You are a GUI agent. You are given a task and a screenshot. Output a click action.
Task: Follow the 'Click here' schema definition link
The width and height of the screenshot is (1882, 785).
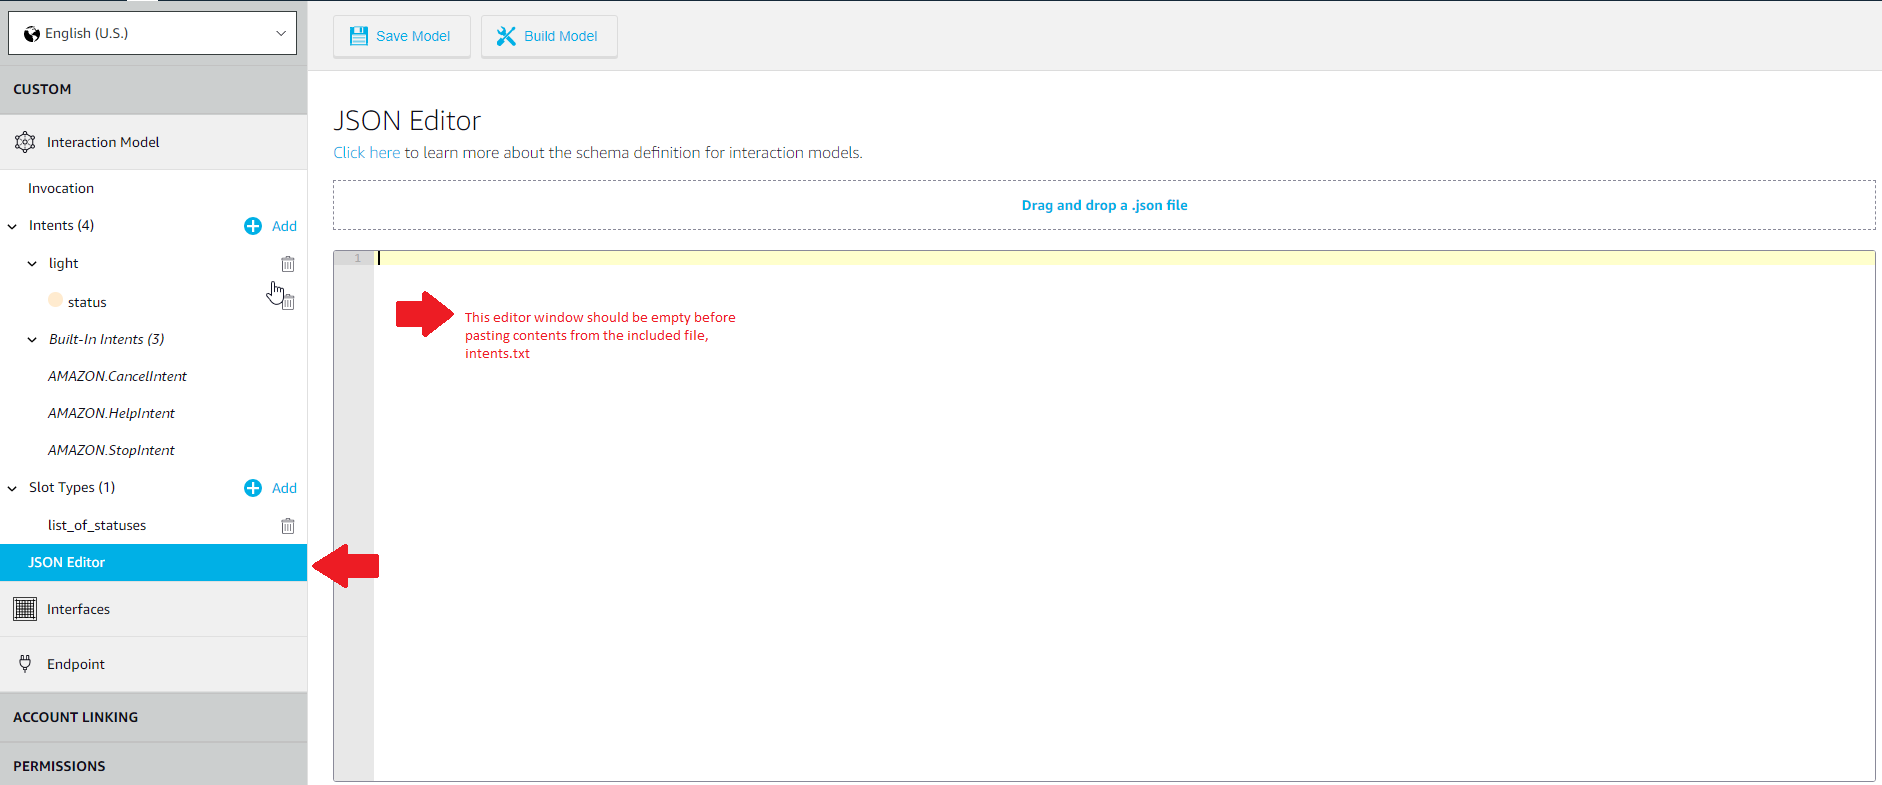(x=367, y=153)
